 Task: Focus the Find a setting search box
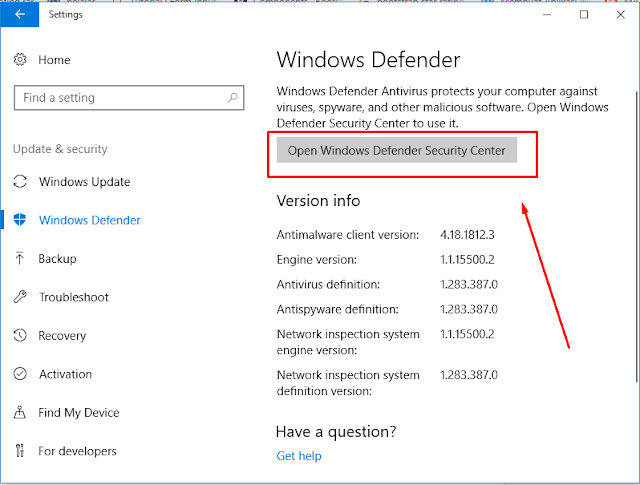coord(129,98)
